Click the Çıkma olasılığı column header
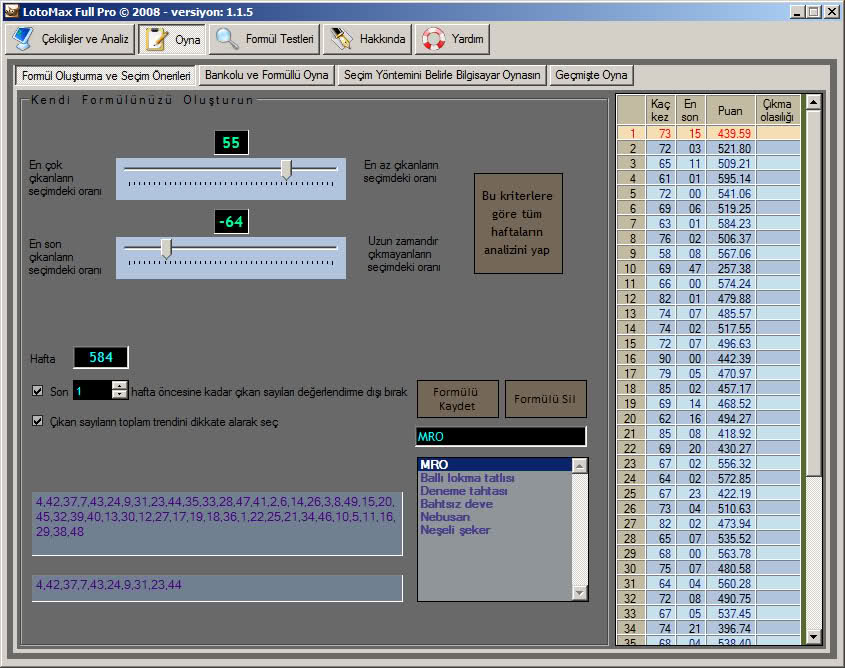Screen dimensions: 845x668 (778, 110)
